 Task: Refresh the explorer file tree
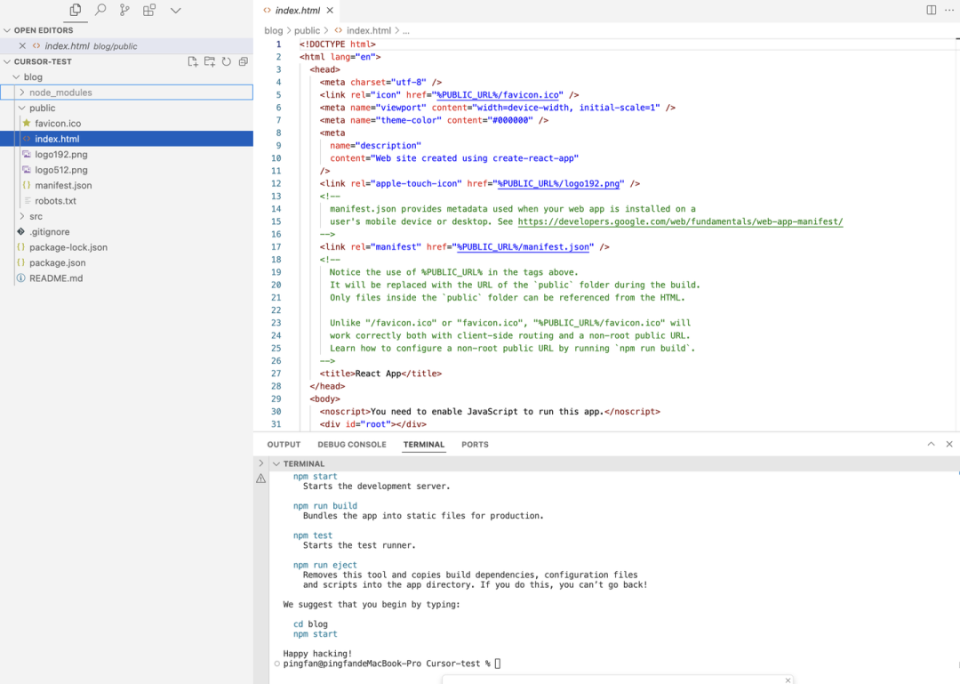227,61
